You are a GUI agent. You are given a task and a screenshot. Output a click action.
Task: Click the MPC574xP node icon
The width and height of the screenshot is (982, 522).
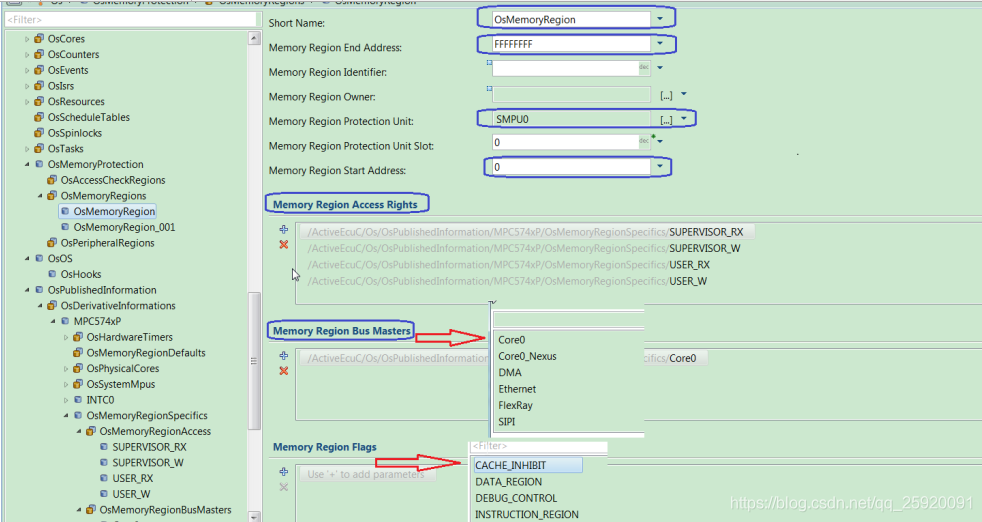point(65,322)
